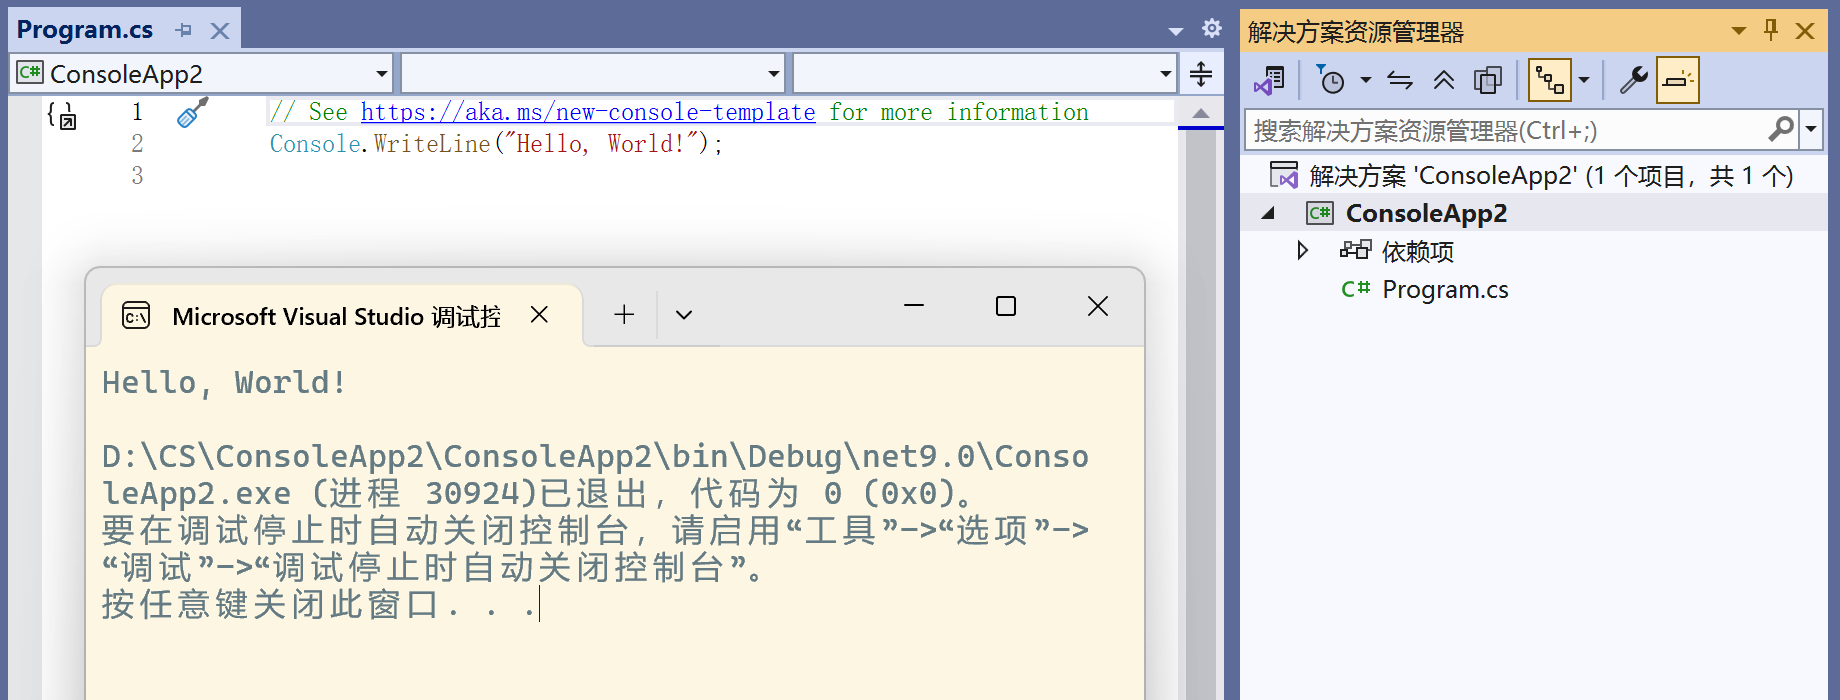1840x700 pixels.
Task: Select Program.cs in Solution Explorer
Action: [1445, 289]
